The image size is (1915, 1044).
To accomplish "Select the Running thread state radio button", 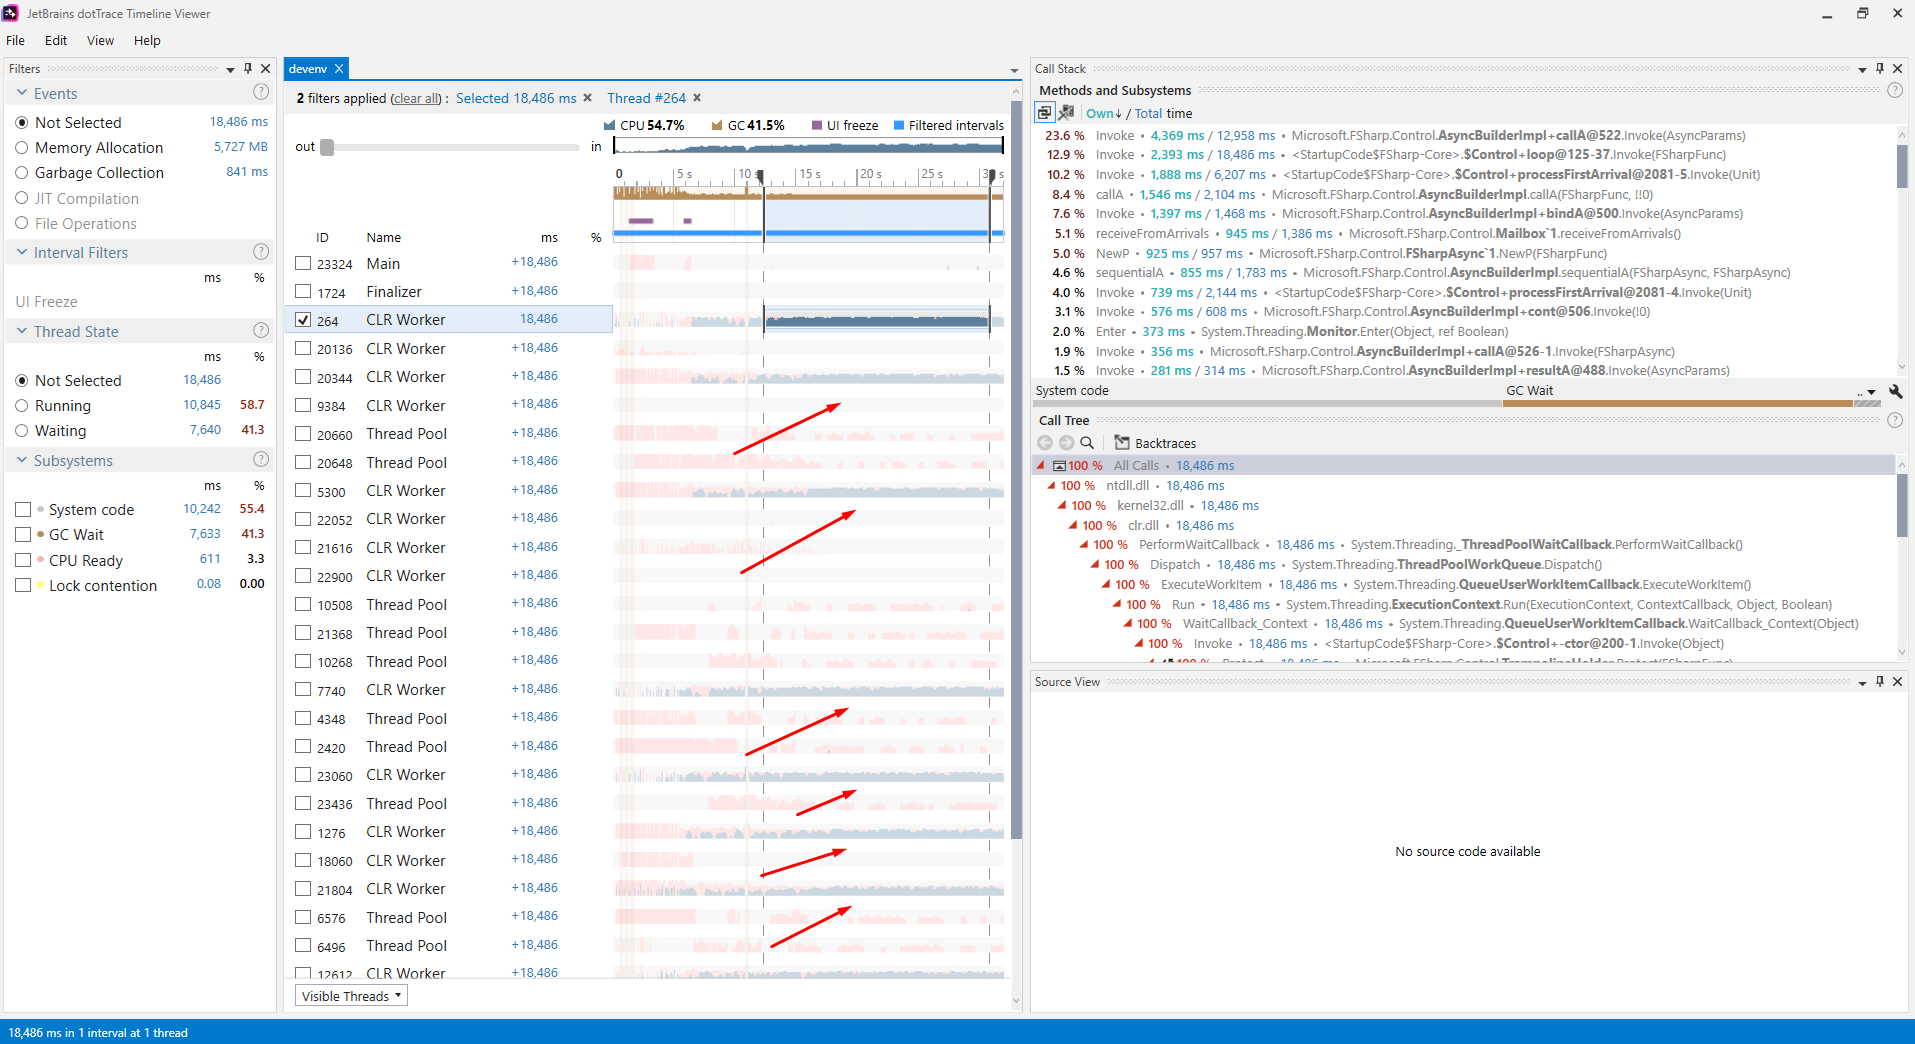I will (x=22, y=405).
